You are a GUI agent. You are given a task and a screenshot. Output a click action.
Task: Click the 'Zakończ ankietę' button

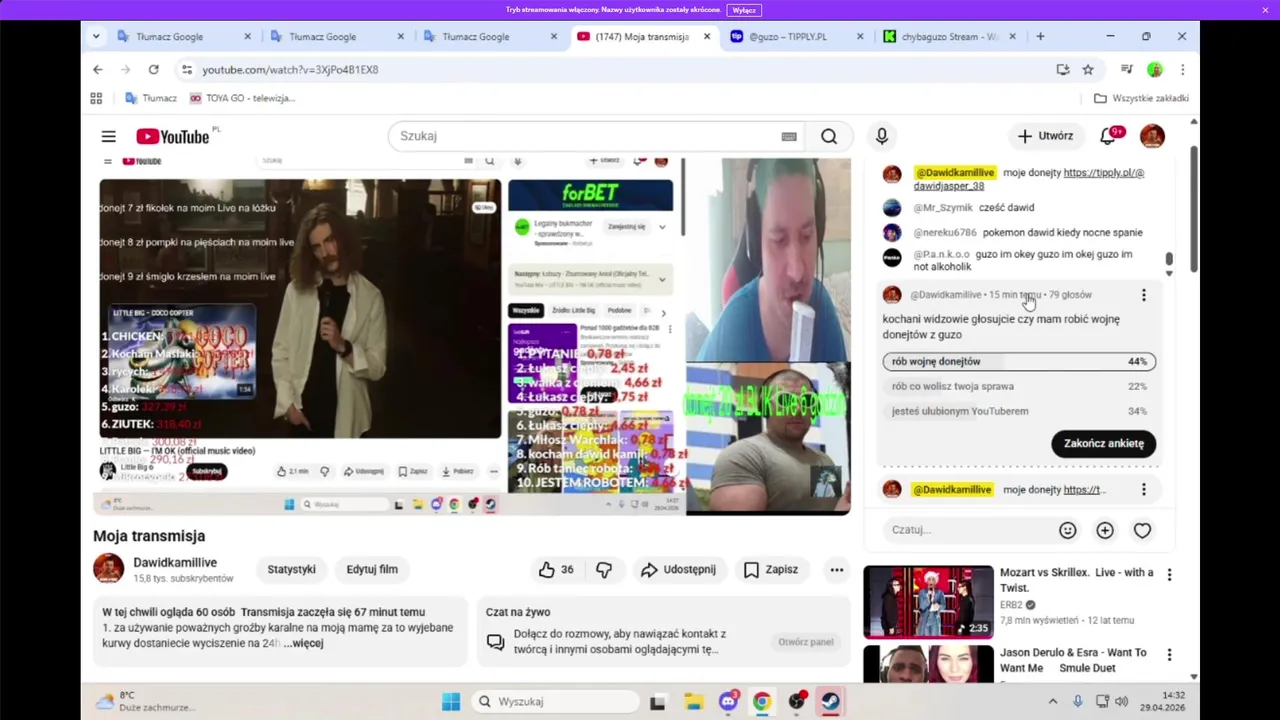tap(1104, 443)
